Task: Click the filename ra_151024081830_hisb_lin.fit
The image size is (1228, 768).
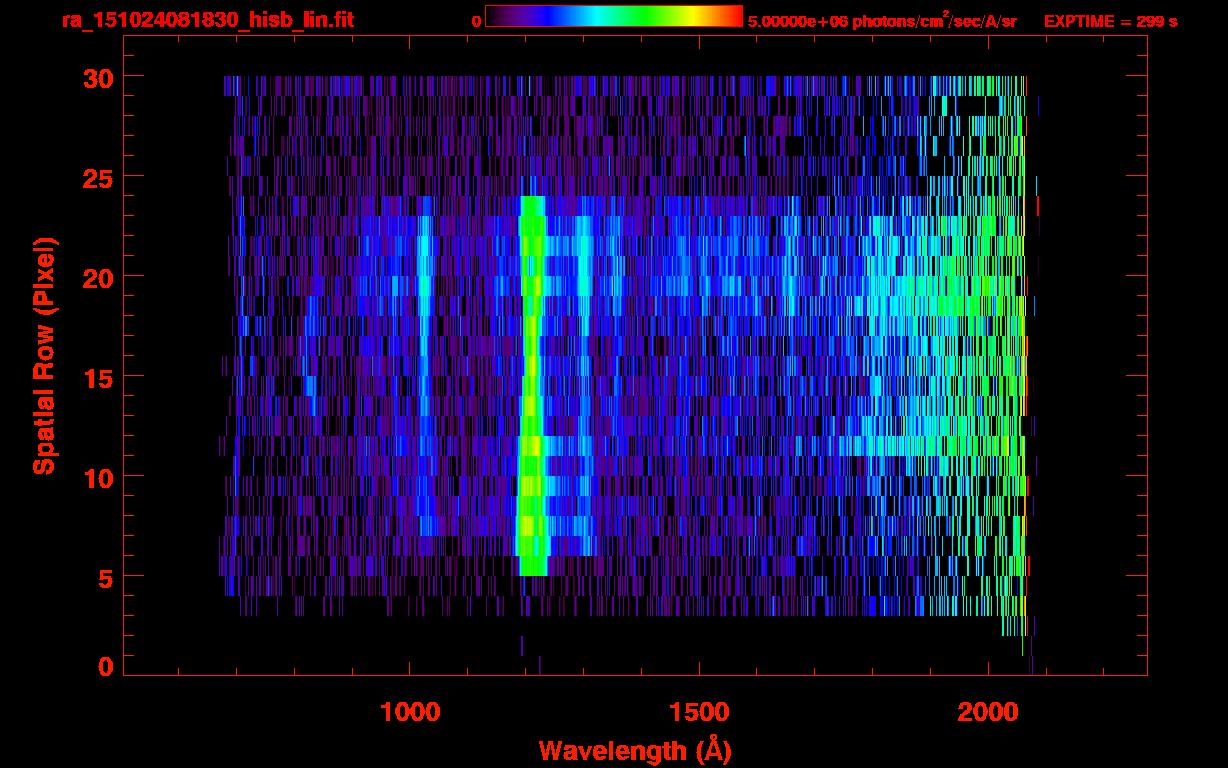Action: (207, 20)
